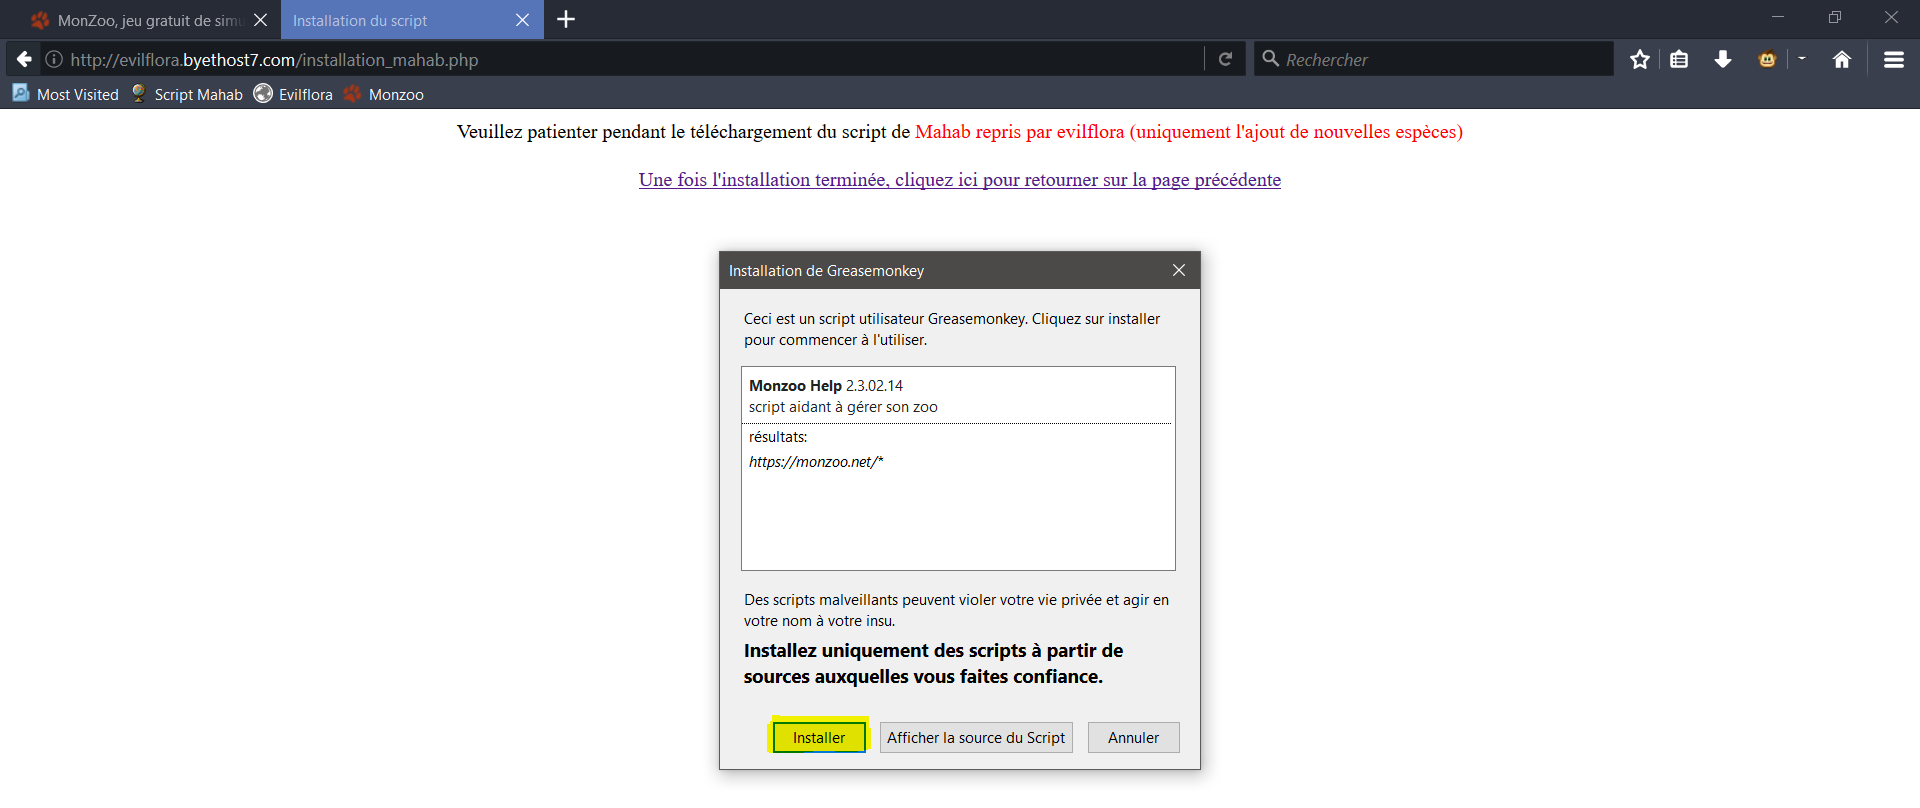This screenshot has height=808, width=1920.
Task: Expand the Greasemonkey dropdown arrow
Action: pyautogui.click(x=1802, y=59)
